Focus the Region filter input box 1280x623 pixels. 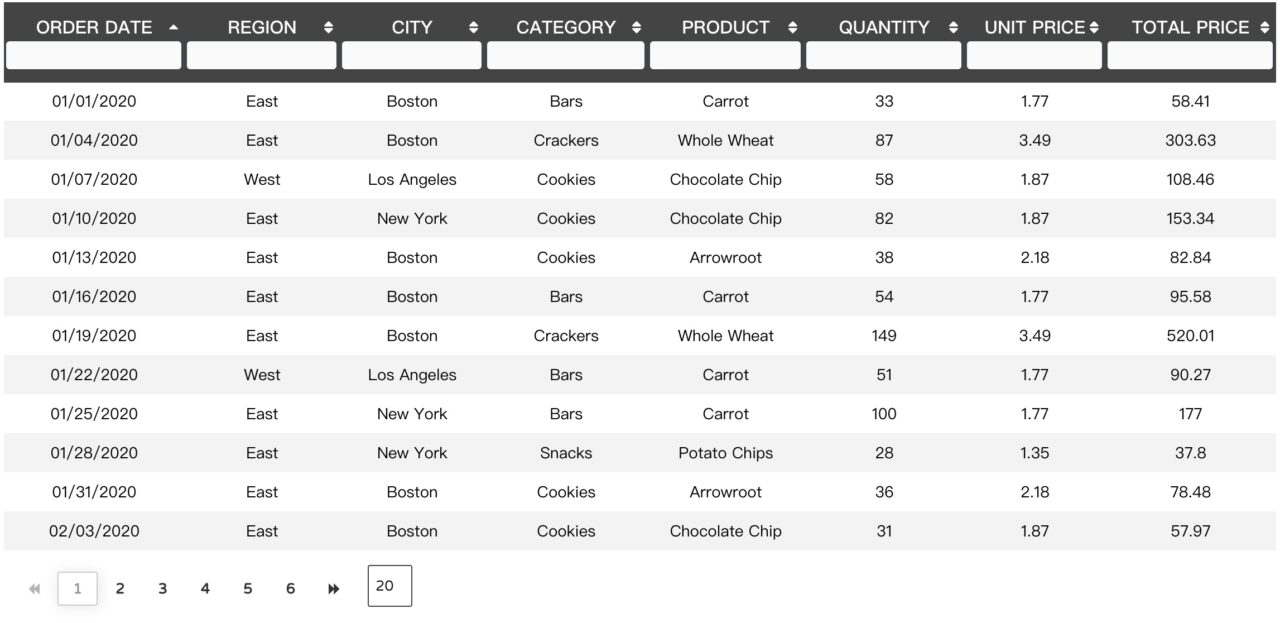(262, 55)
